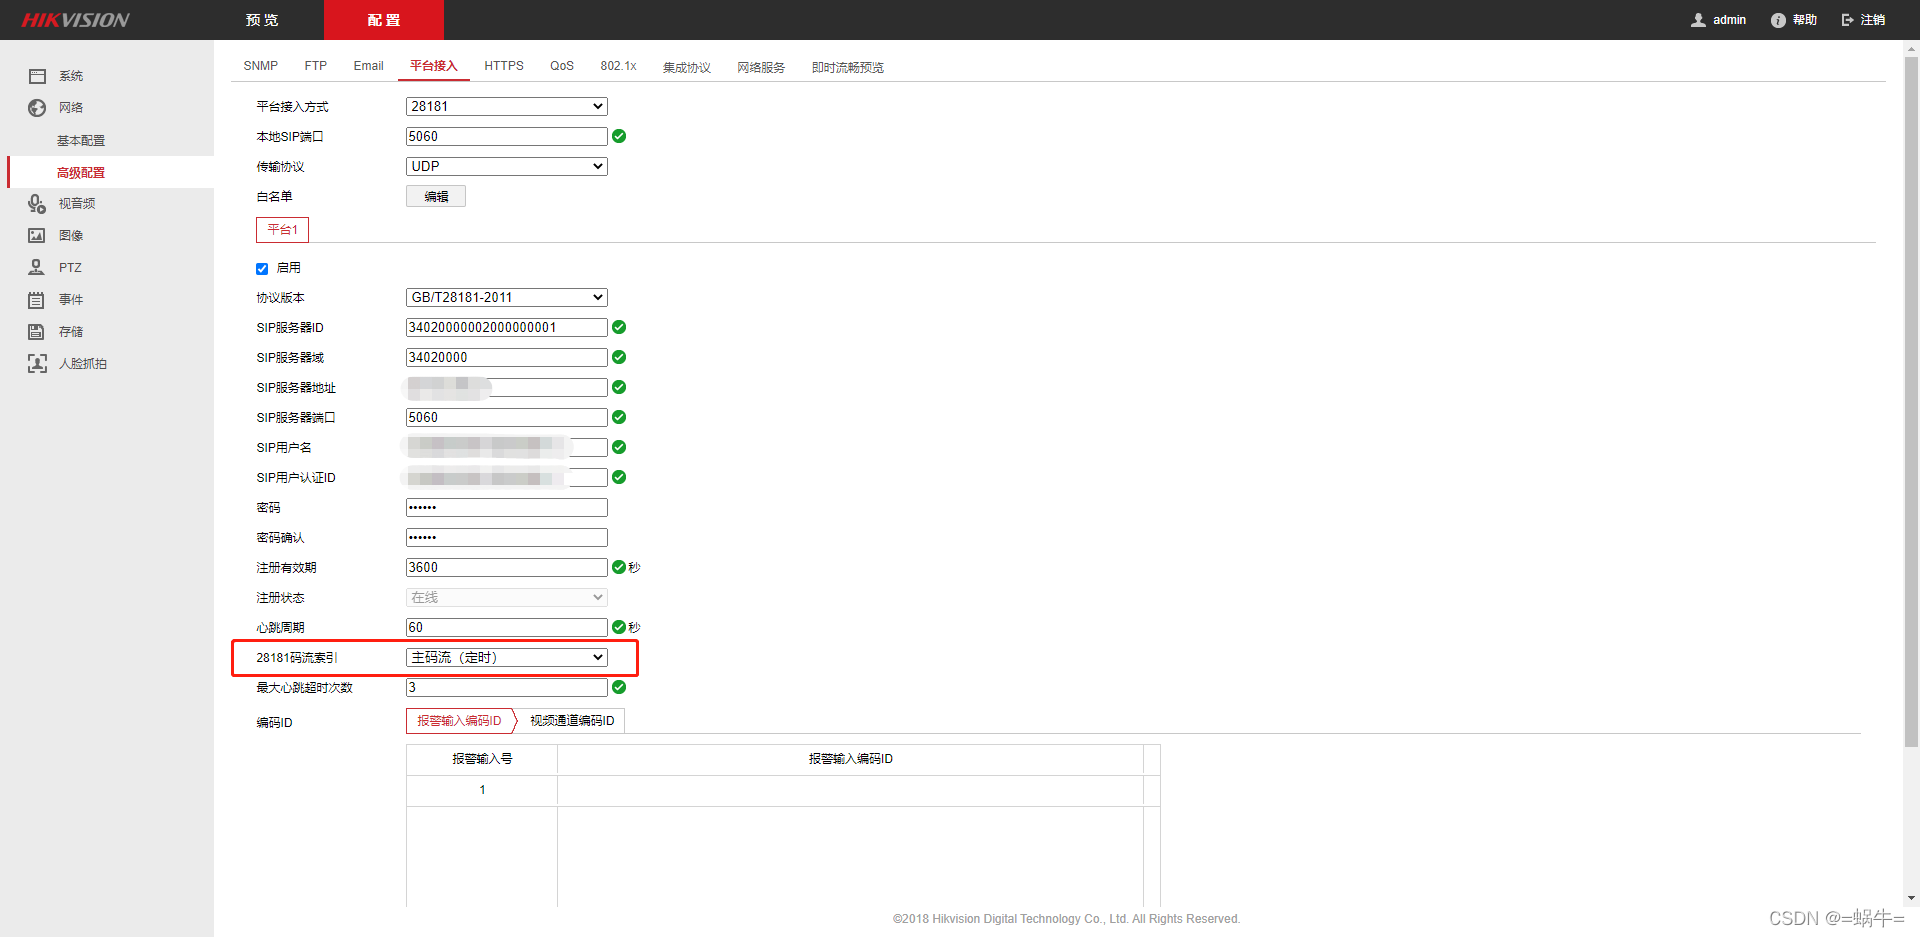Viewport: 1920px width, 937px height.
Task: Click green check beside 心跳周期
Action: click(619, 627)
